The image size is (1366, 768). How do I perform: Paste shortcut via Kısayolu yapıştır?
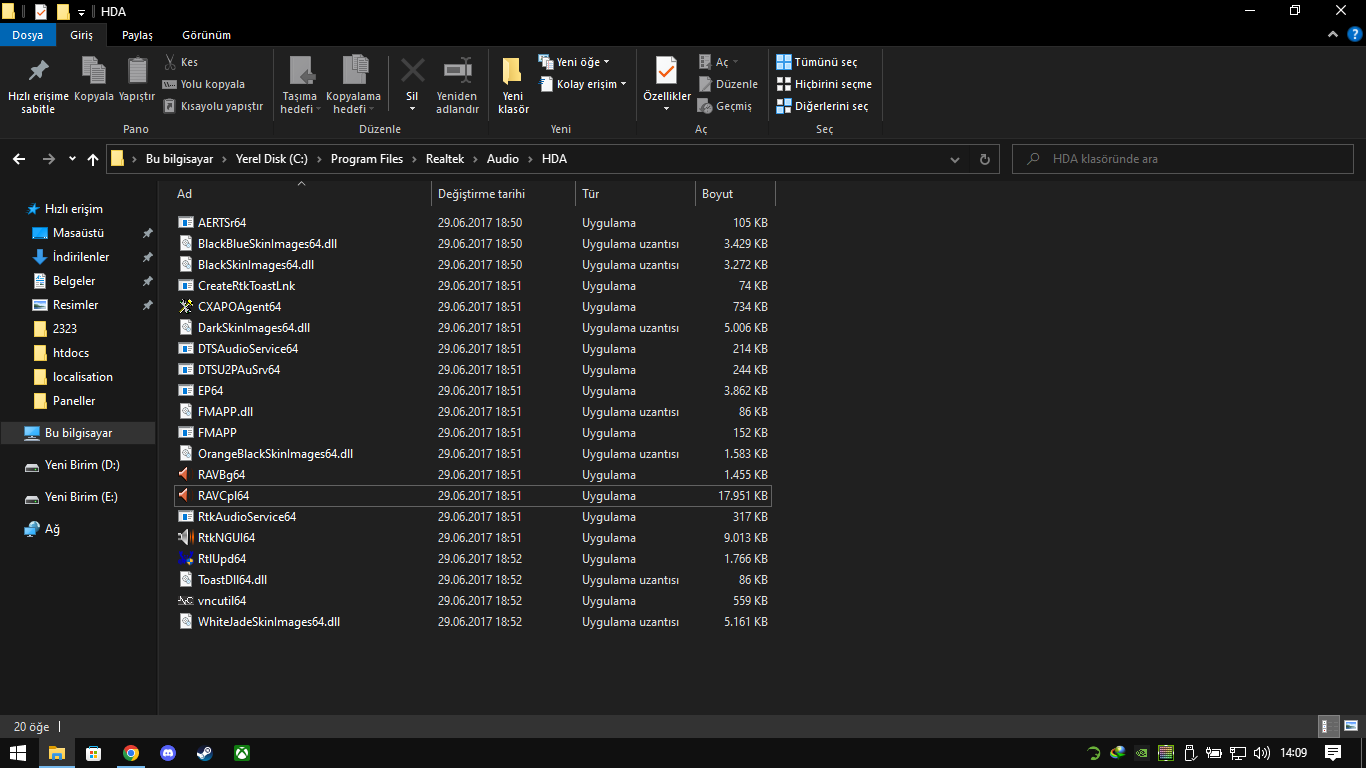pyautogui.click(x=212, y=106)
